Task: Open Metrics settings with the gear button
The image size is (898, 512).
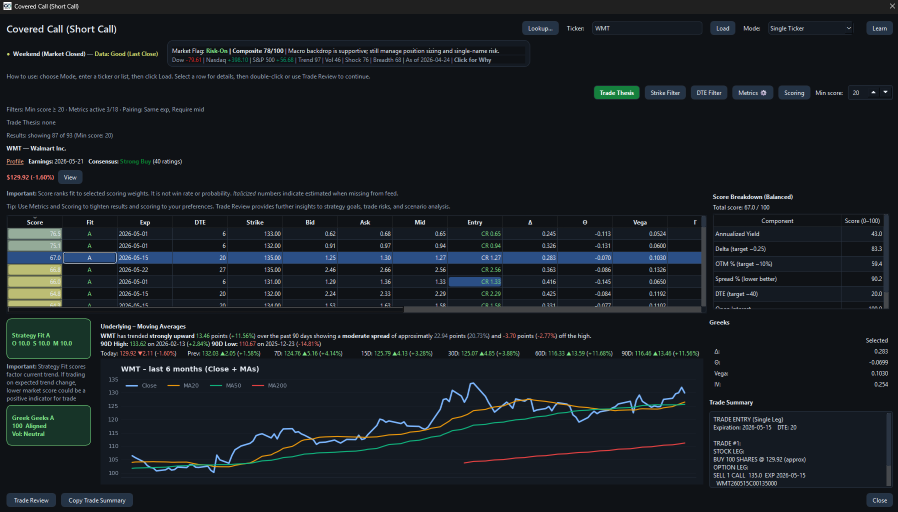Action: 753,93
